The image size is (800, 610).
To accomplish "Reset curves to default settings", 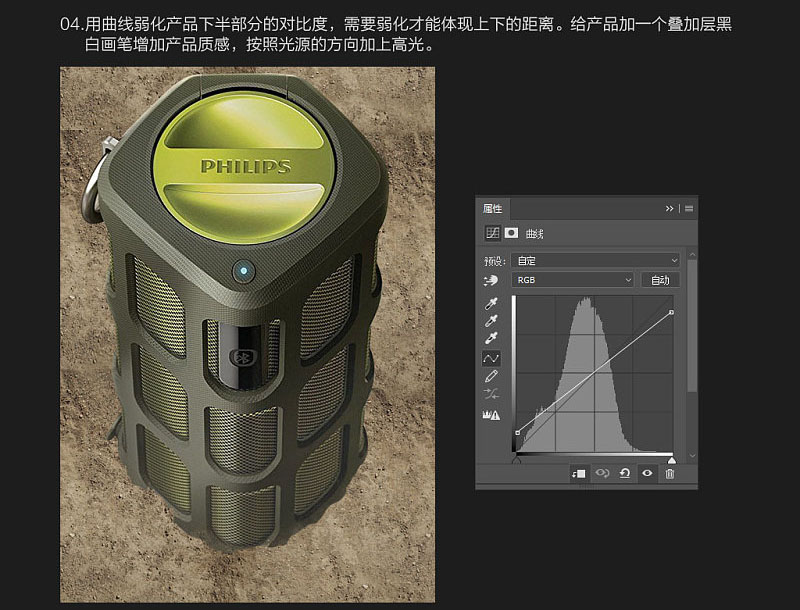I will coord(625,473).
